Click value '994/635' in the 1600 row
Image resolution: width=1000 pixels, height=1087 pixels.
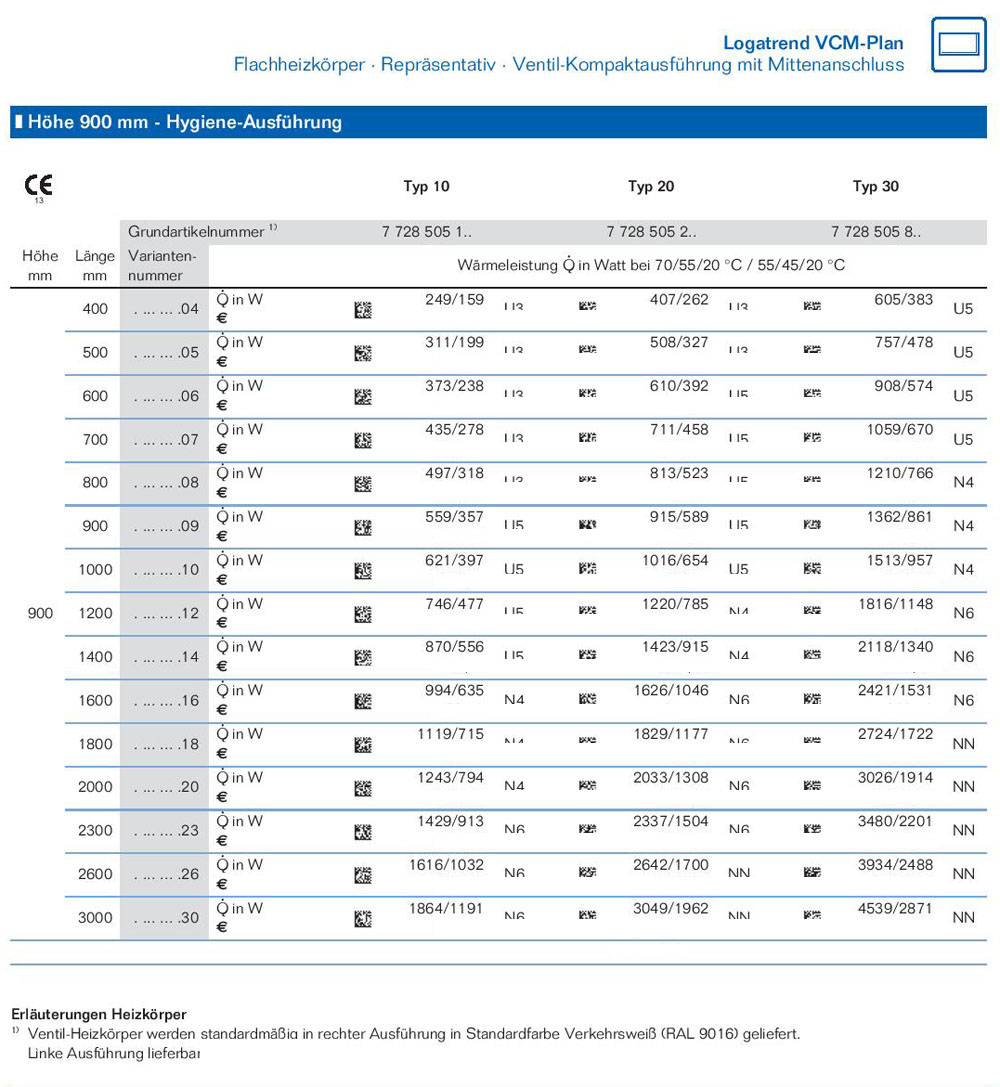coord(455,690)
